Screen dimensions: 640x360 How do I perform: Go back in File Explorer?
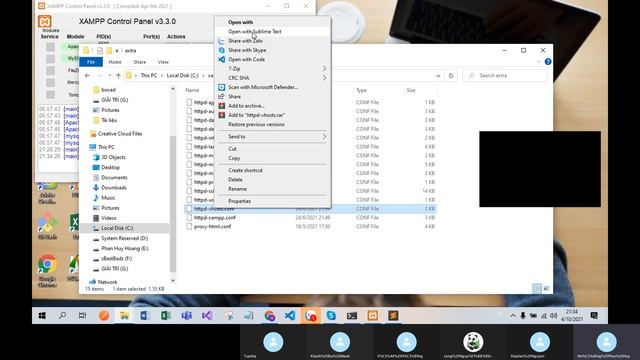coord(87,76)
